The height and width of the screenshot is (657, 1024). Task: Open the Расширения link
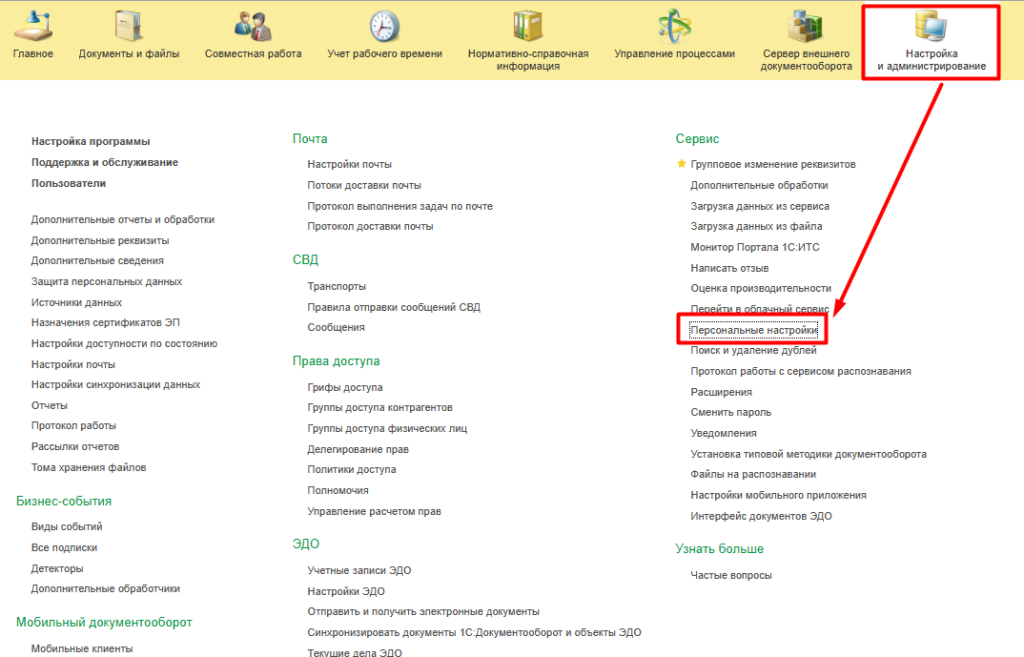(x=721, y=392)
